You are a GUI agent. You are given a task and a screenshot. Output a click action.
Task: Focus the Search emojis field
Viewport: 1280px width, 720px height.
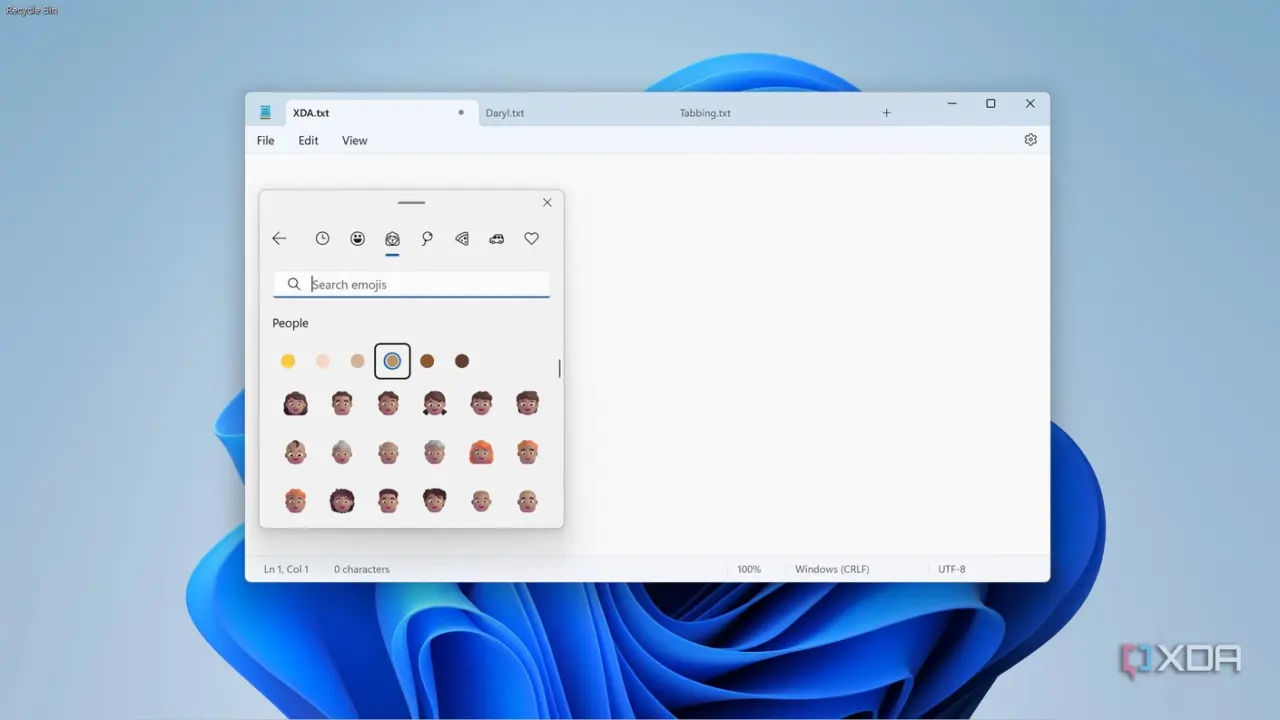pyautogui.click(x=411, y=284)
